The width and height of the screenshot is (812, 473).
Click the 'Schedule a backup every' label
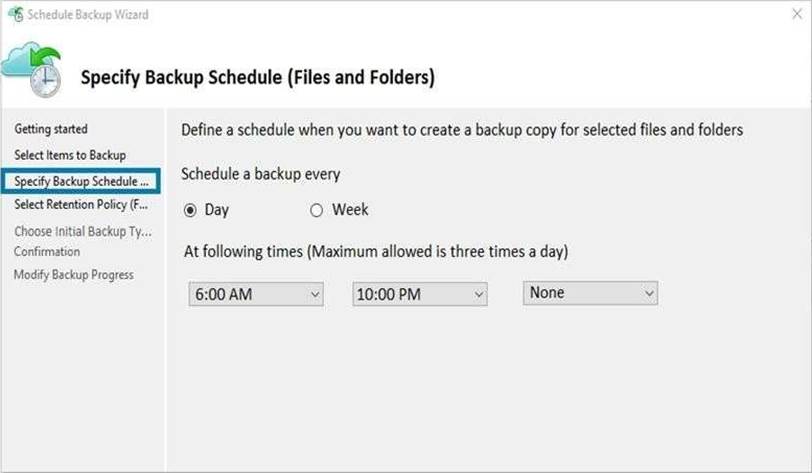point(261,174)
